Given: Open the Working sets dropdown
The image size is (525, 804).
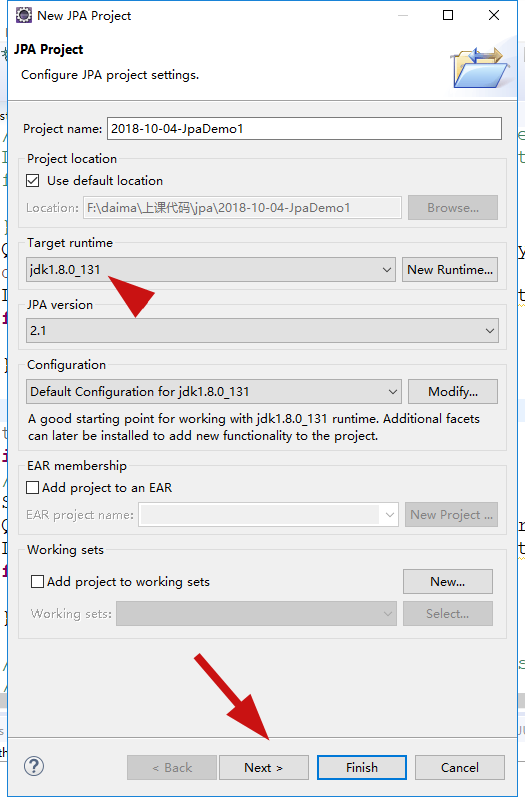Looking at the screenshot, I should [x=256, y=614].
